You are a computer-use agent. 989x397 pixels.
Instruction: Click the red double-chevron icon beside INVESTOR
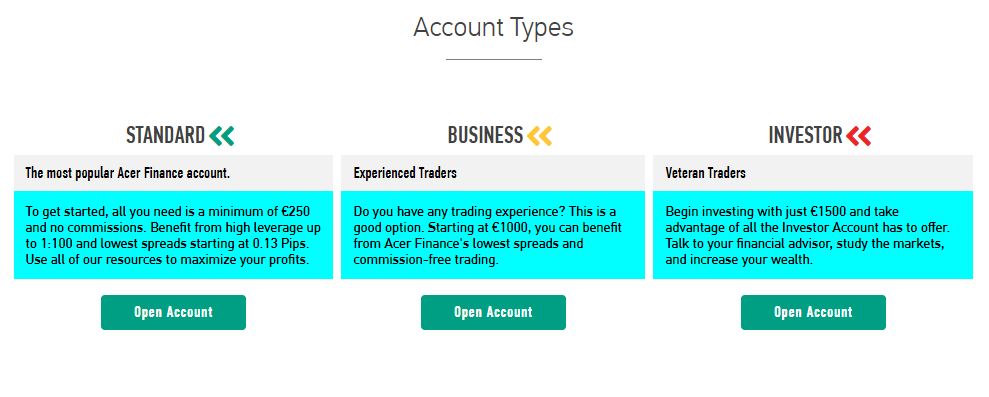click(858, 136)
